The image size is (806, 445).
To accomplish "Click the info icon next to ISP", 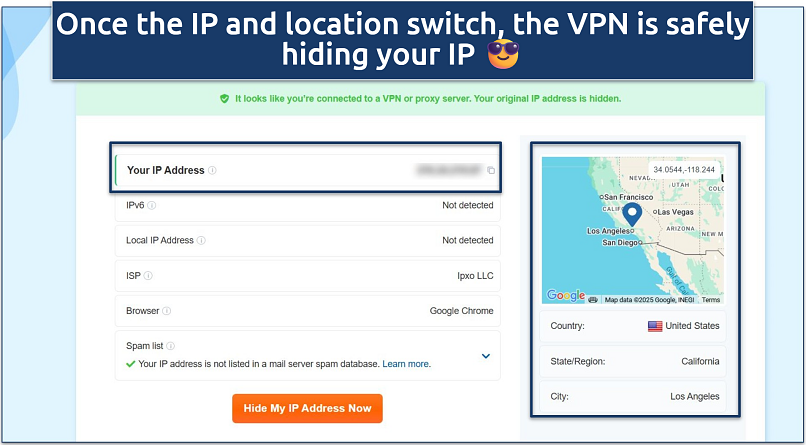I will coord(148,276).
